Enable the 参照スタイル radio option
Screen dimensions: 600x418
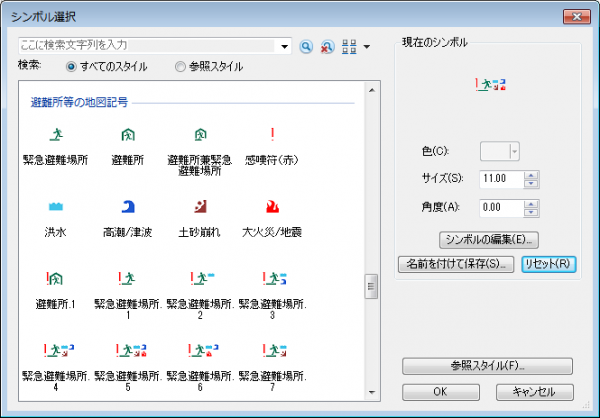[180, 67]
